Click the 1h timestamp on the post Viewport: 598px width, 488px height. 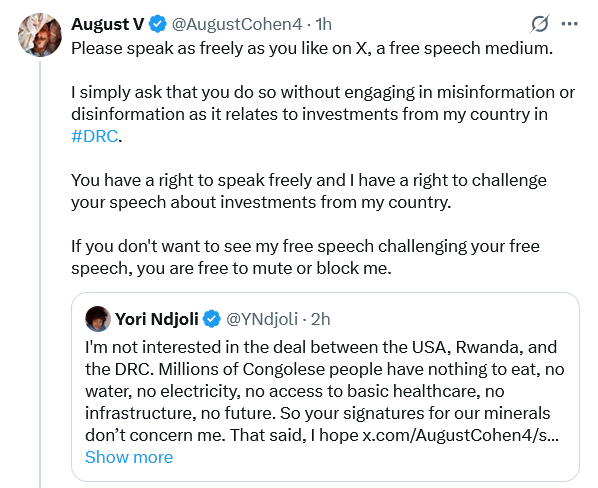(x=323, y=24)
